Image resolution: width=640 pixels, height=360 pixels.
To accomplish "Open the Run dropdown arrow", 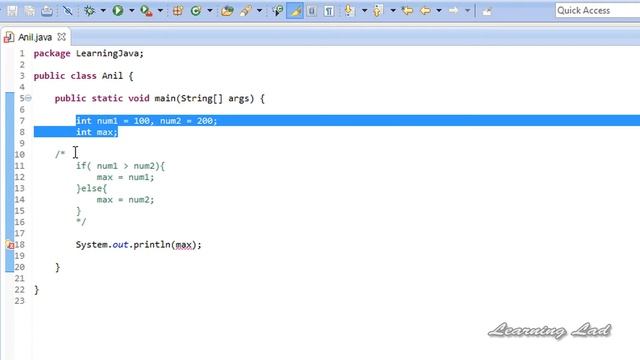I will point(132,11).
